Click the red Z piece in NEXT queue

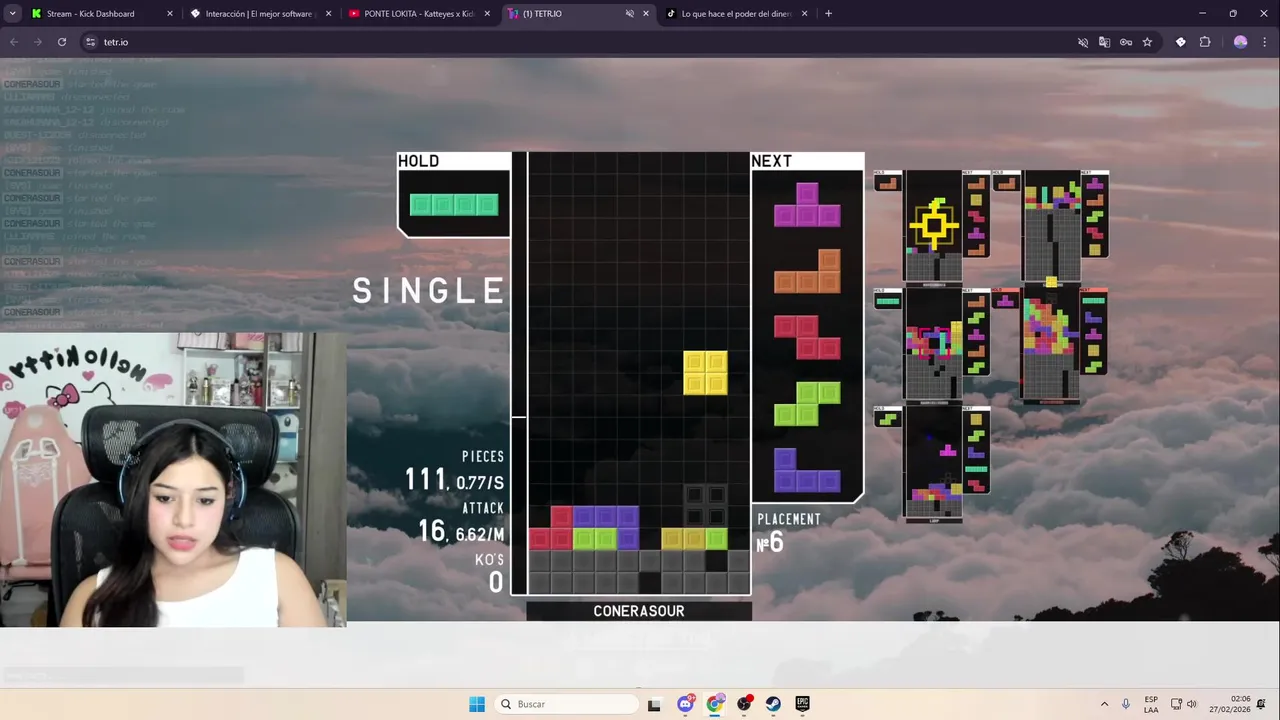807,337
